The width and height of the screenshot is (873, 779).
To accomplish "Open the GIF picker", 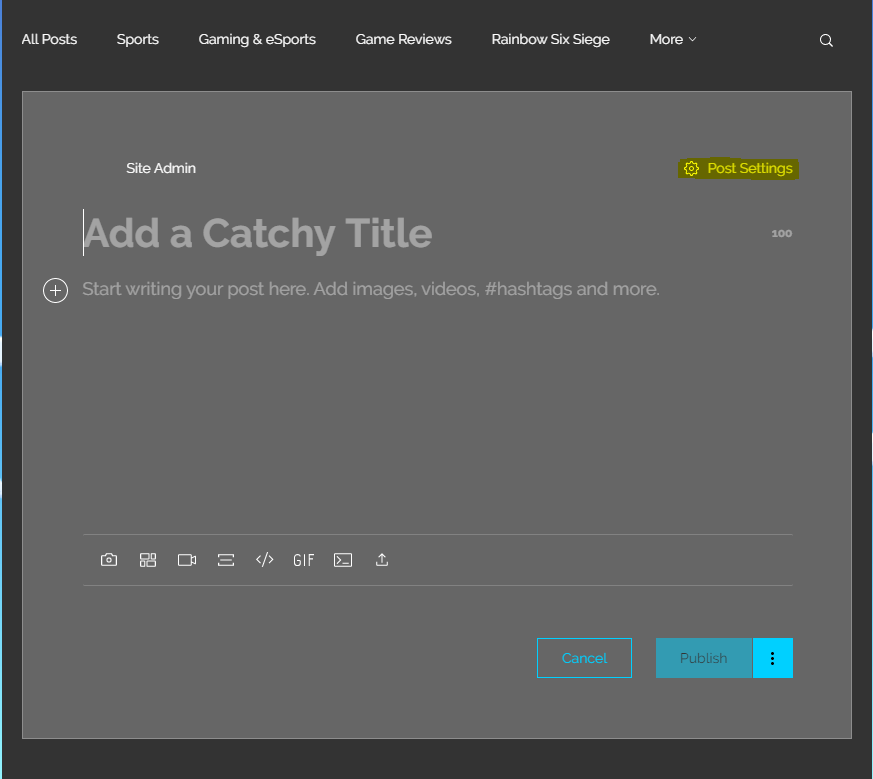I will [x=303, y=560].
